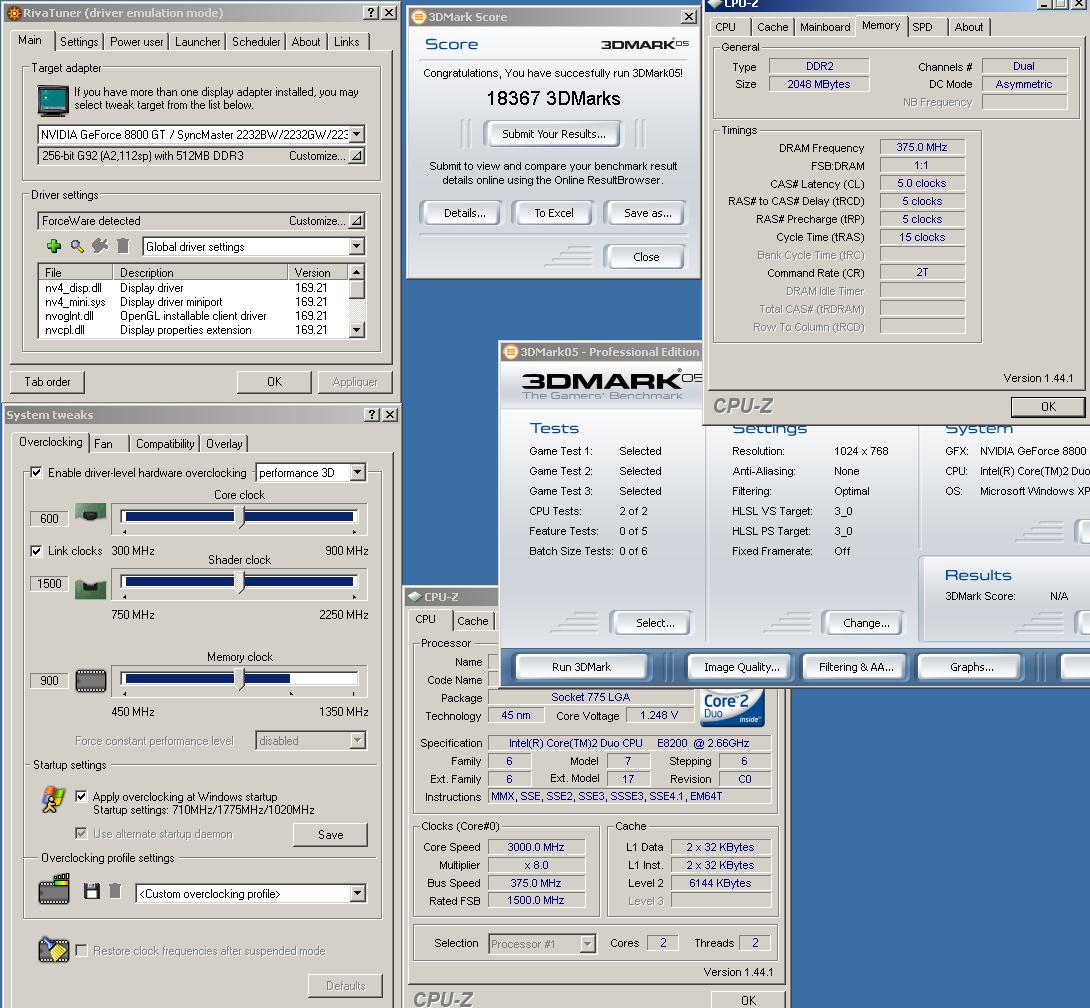This screenshot has width=1090, height=1008.
Task: Toggle Enable driver-level hardware overclocking checkbox
Action: pyautogui.click(x=36, y=473)
